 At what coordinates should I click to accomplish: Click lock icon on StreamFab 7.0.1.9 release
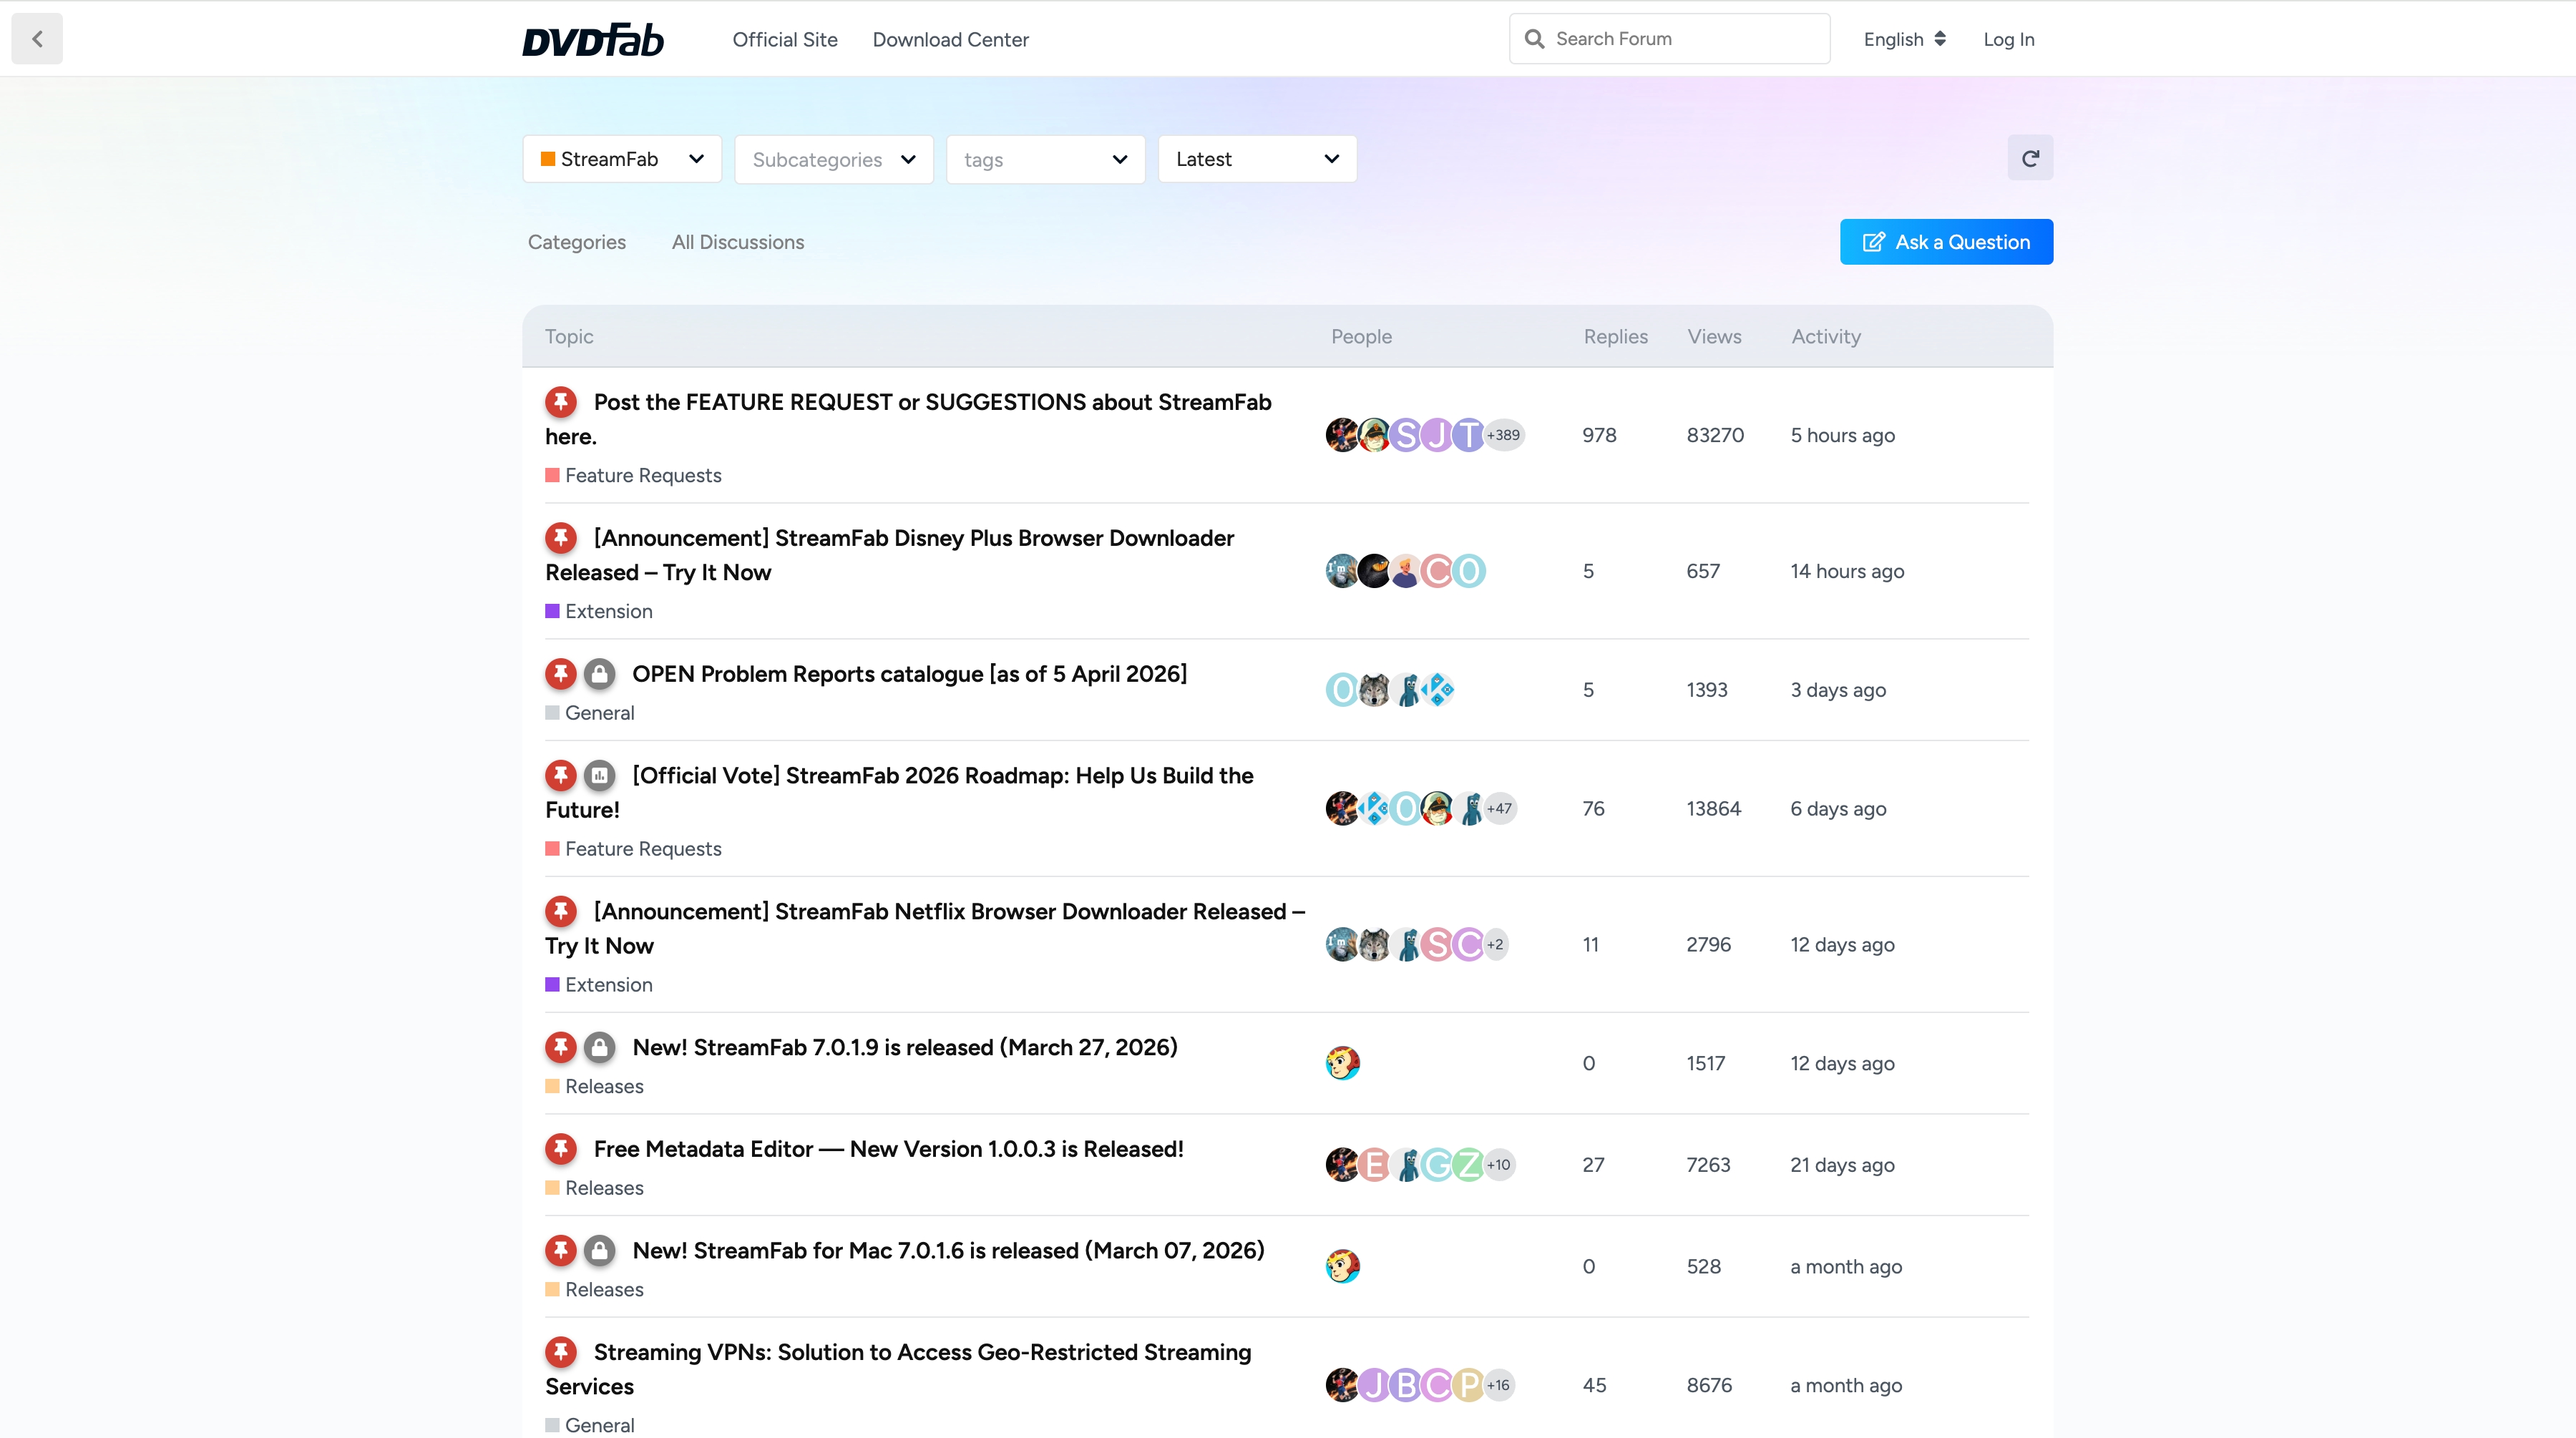pyautogui.click(x=599, y=1047)
